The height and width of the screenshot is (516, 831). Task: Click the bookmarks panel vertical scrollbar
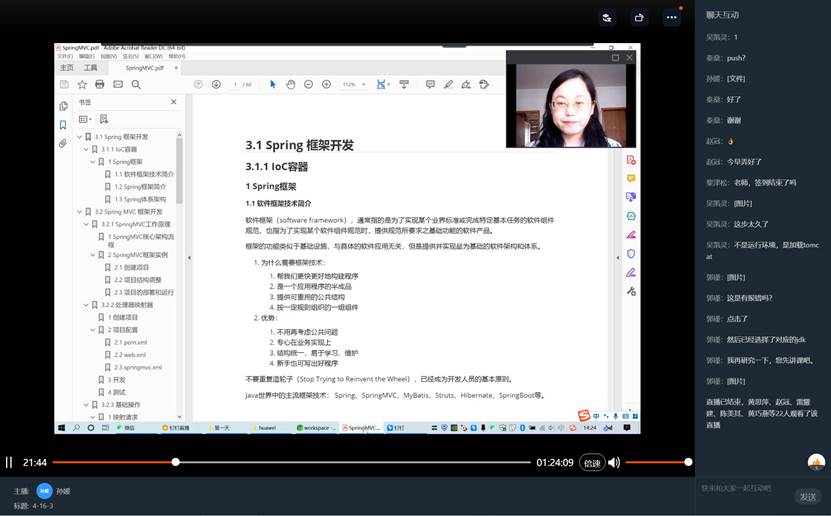pos(179,171)
